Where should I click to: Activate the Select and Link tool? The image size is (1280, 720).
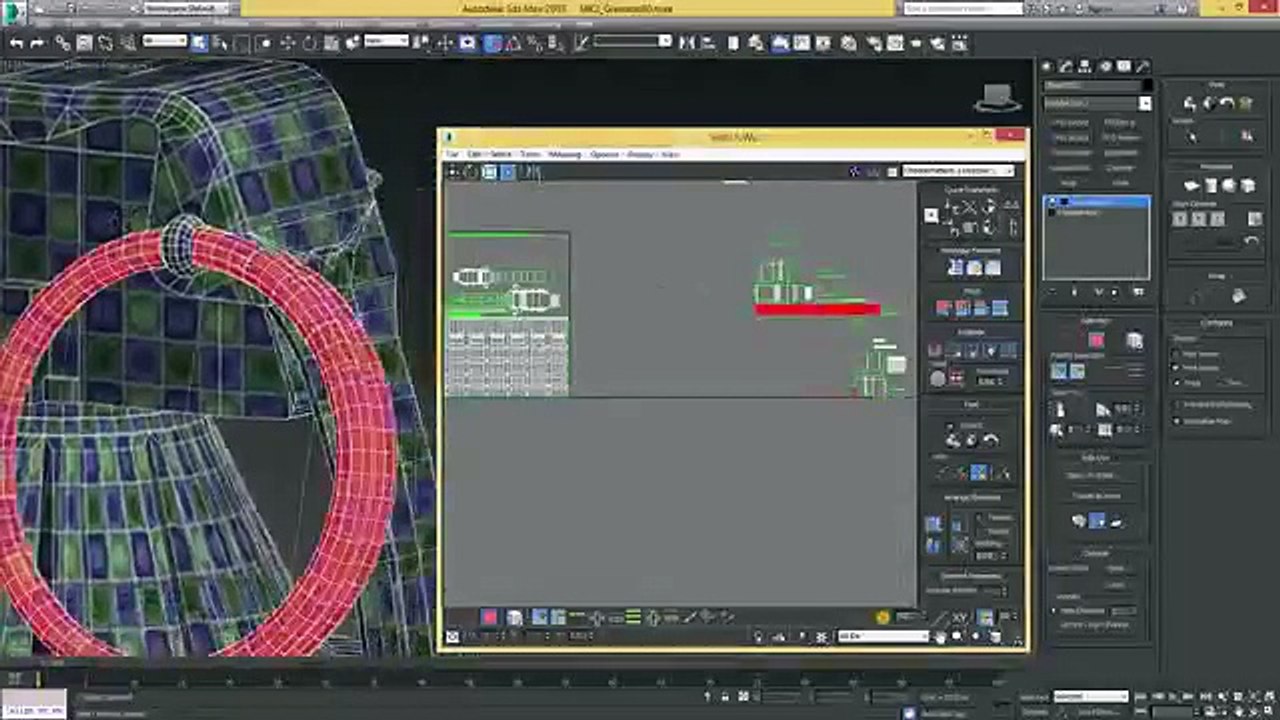(62, 43)
